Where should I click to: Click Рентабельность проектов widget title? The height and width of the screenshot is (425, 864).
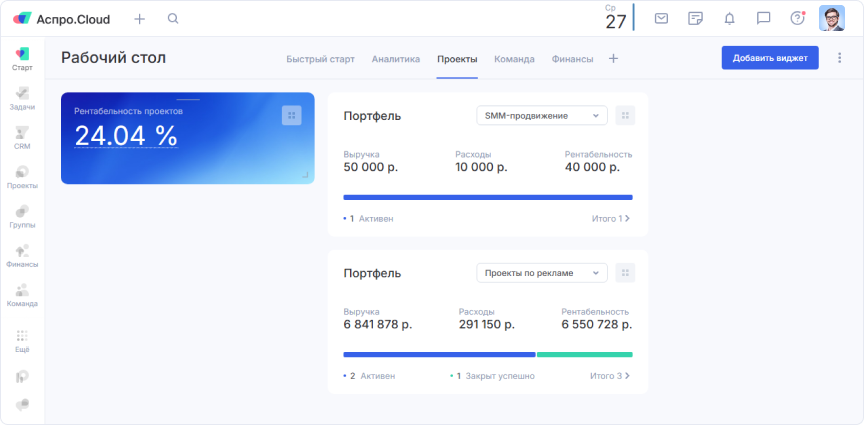128,111
